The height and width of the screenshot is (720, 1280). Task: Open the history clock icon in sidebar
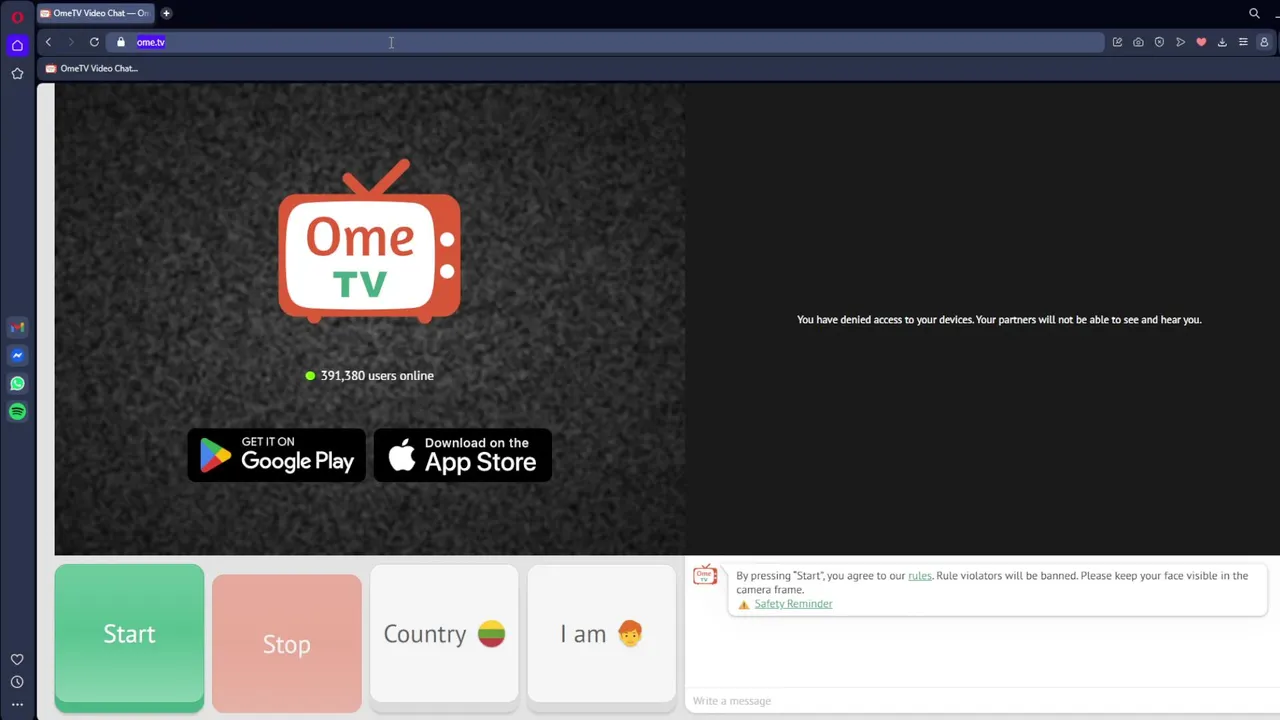(x=17, y=682)
